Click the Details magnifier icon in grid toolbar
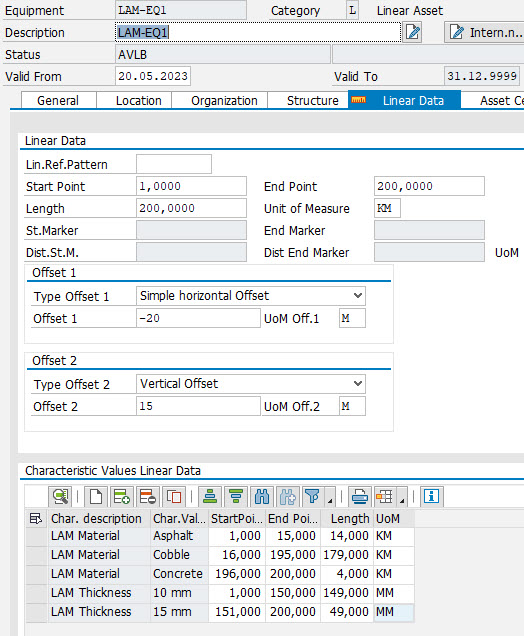 (60, 496)
